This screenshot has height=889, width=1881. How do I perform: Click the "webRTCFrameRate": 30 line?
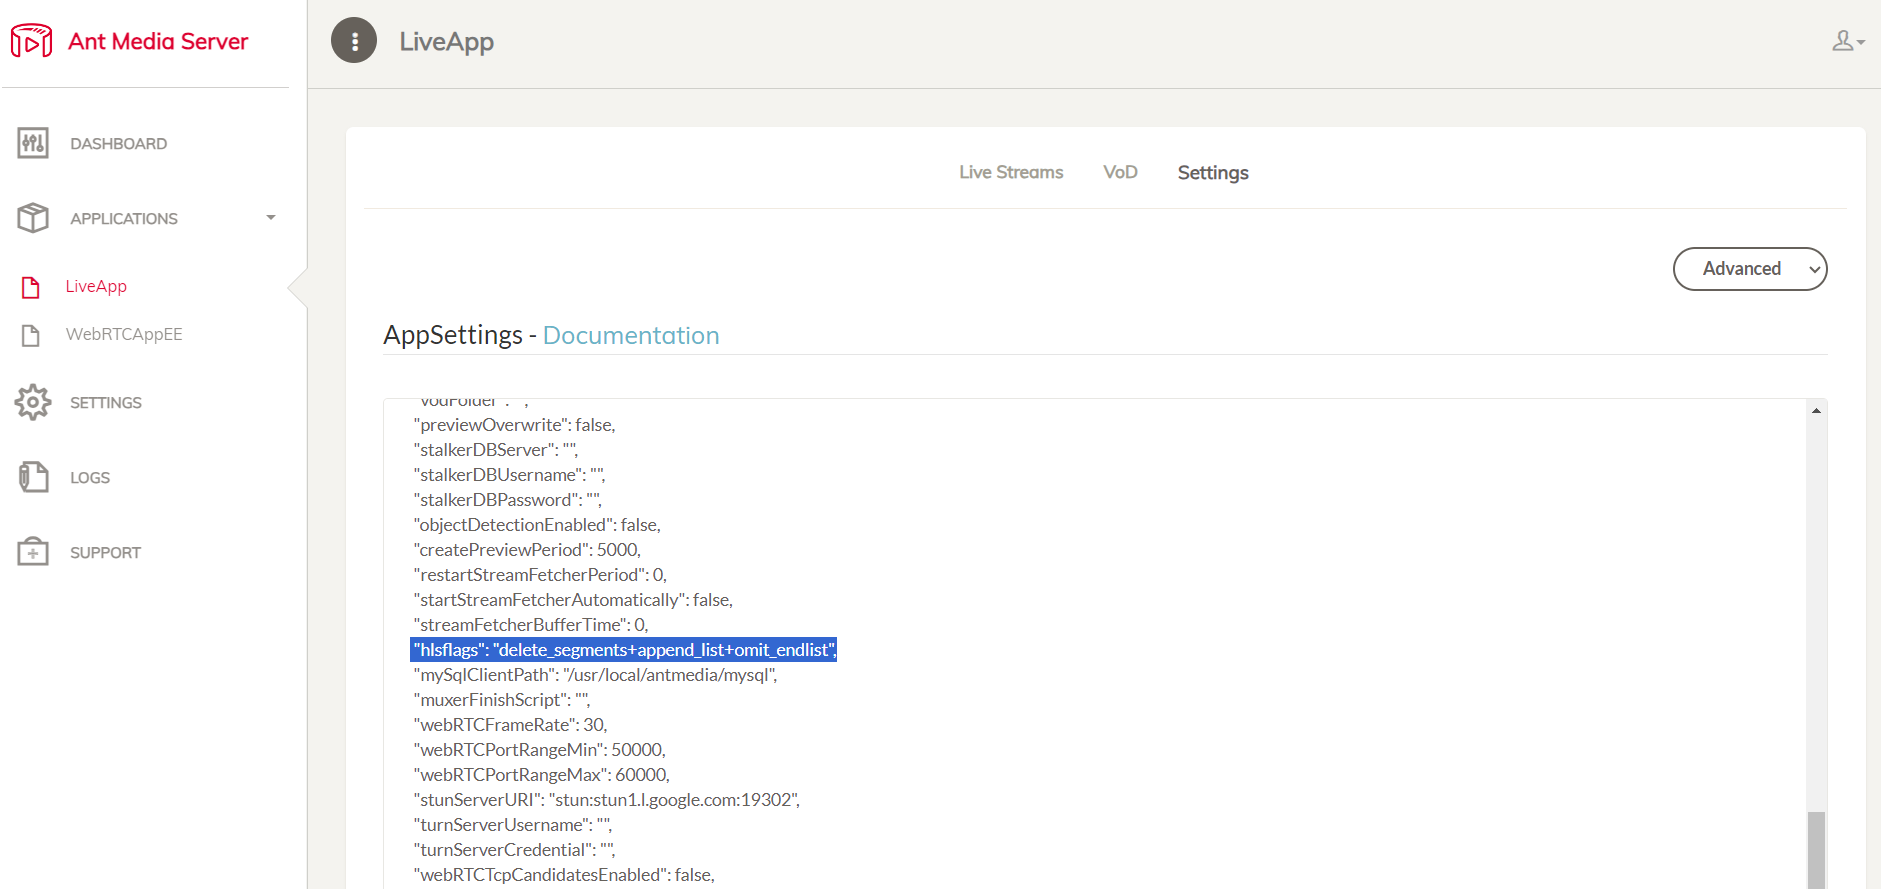[510, 725]
